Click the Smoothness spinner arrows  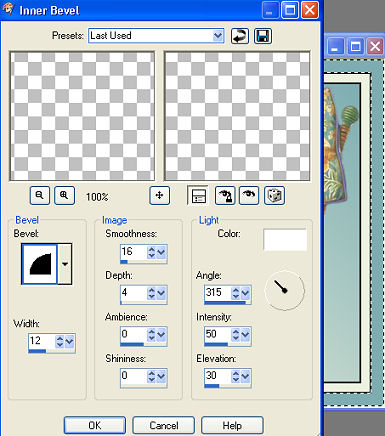(x=152, y=252)
